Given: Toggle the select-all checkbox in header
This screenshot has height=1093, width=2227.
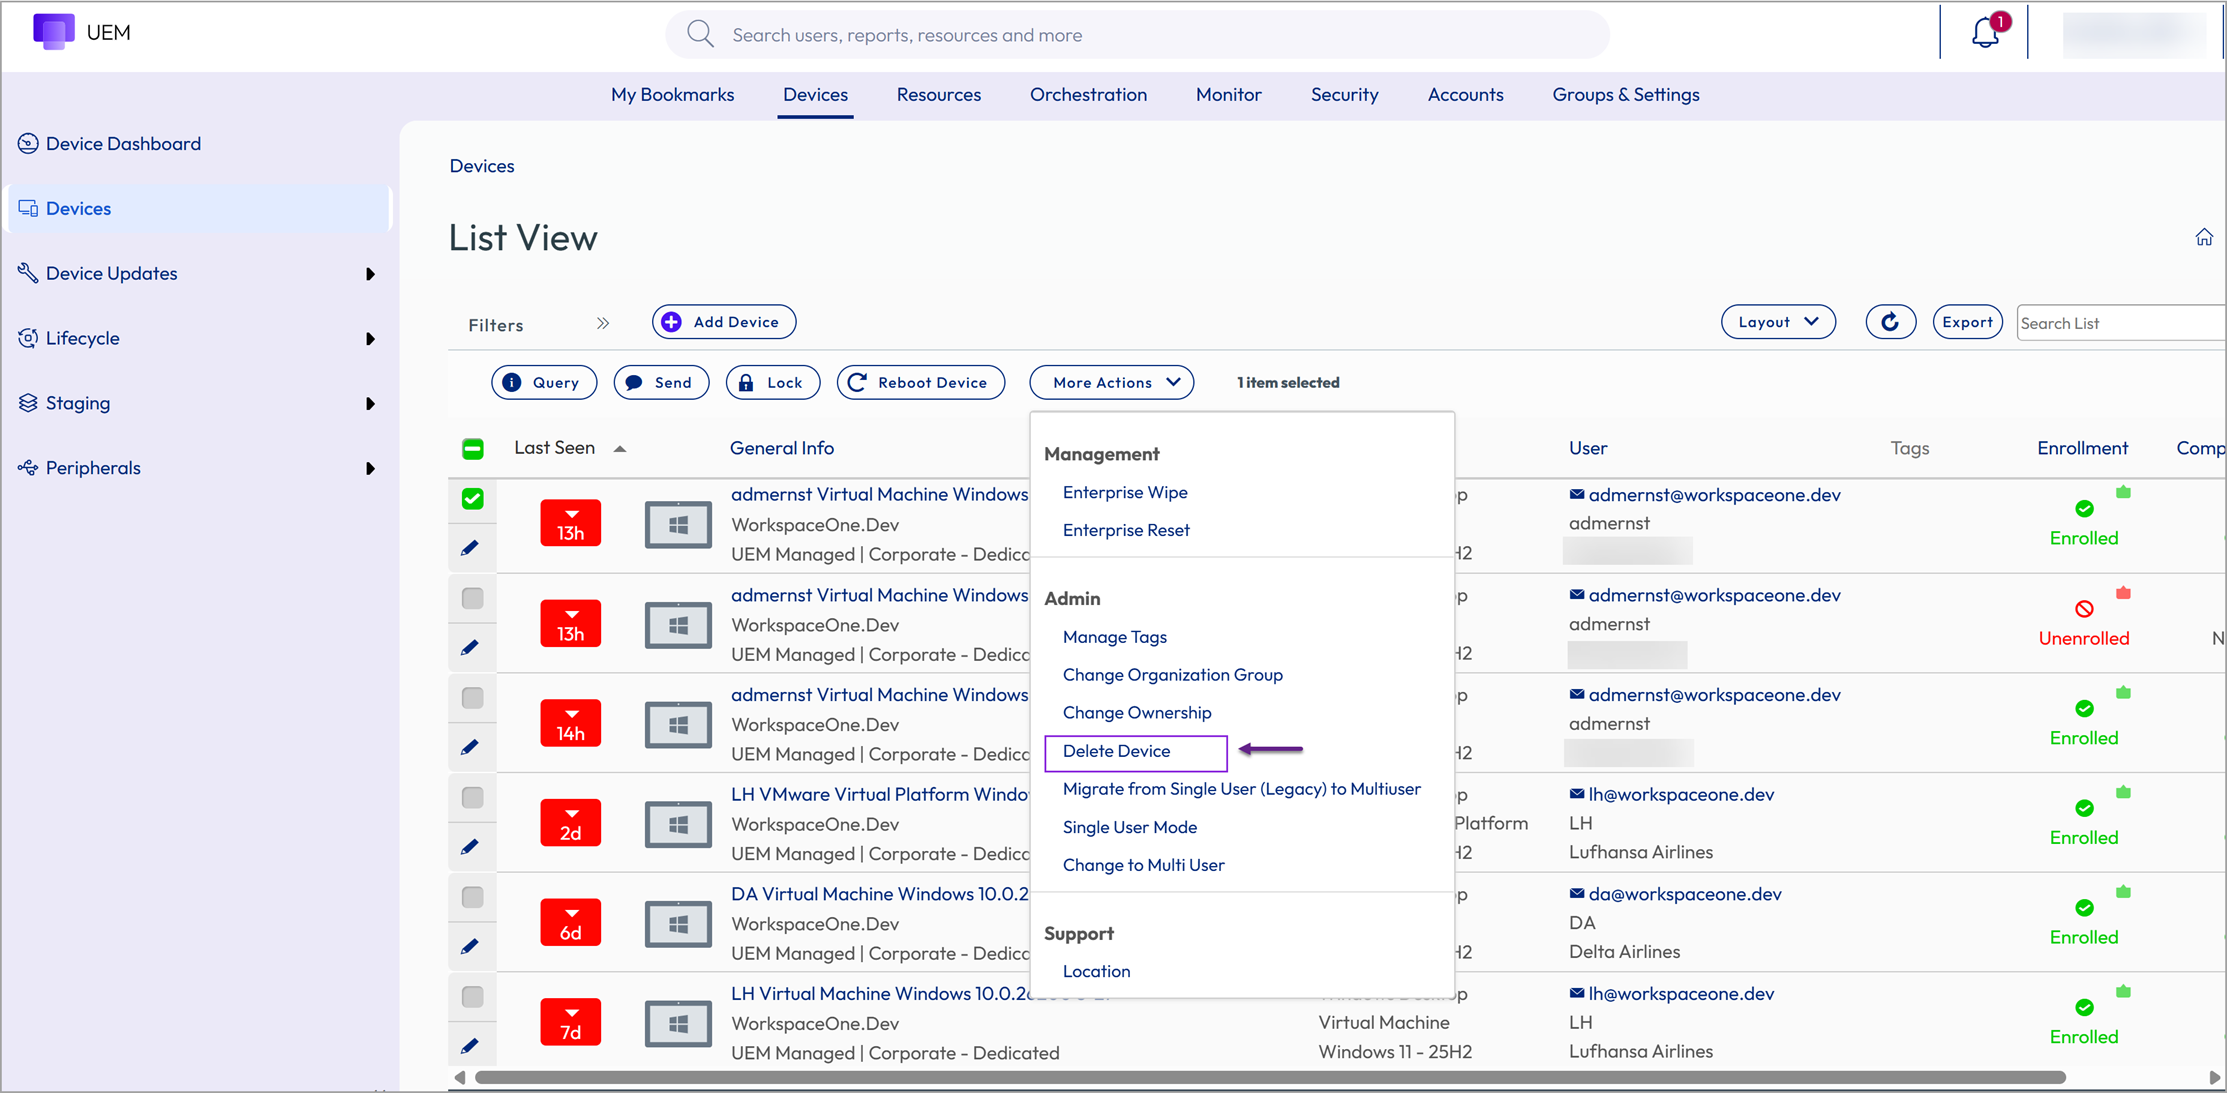Looking at the screenshot, I should click(473, 449).
